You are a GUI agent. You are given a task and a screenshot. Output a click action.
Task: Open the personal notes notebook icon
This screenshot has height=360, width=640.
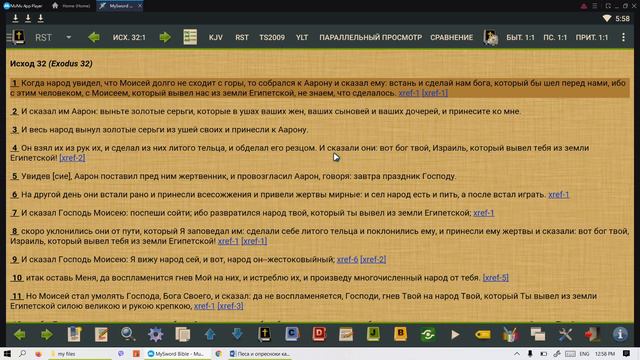point(346,334)
